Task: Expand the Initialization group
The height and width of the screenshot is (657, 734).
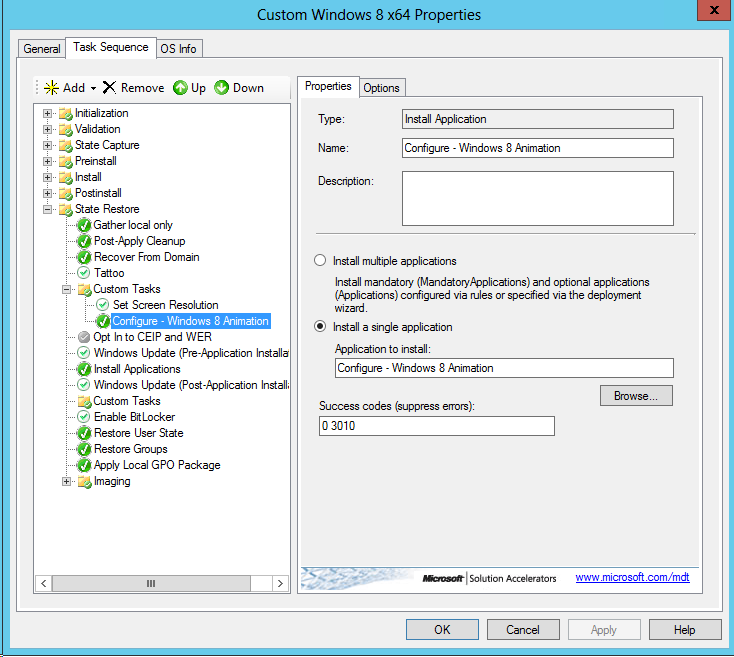Action: [x=47, y=113]
